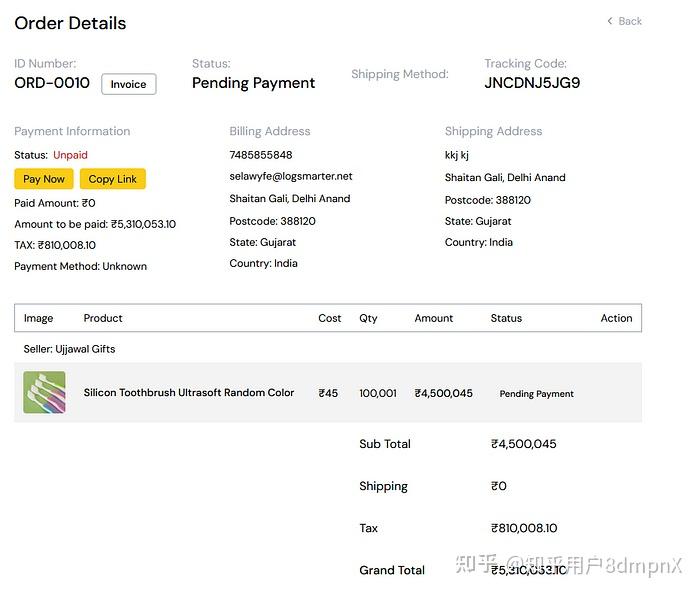This screenshot has height=596, width=700.
Task: Click the product row Pending Payment status
Action: pos(537,394)
